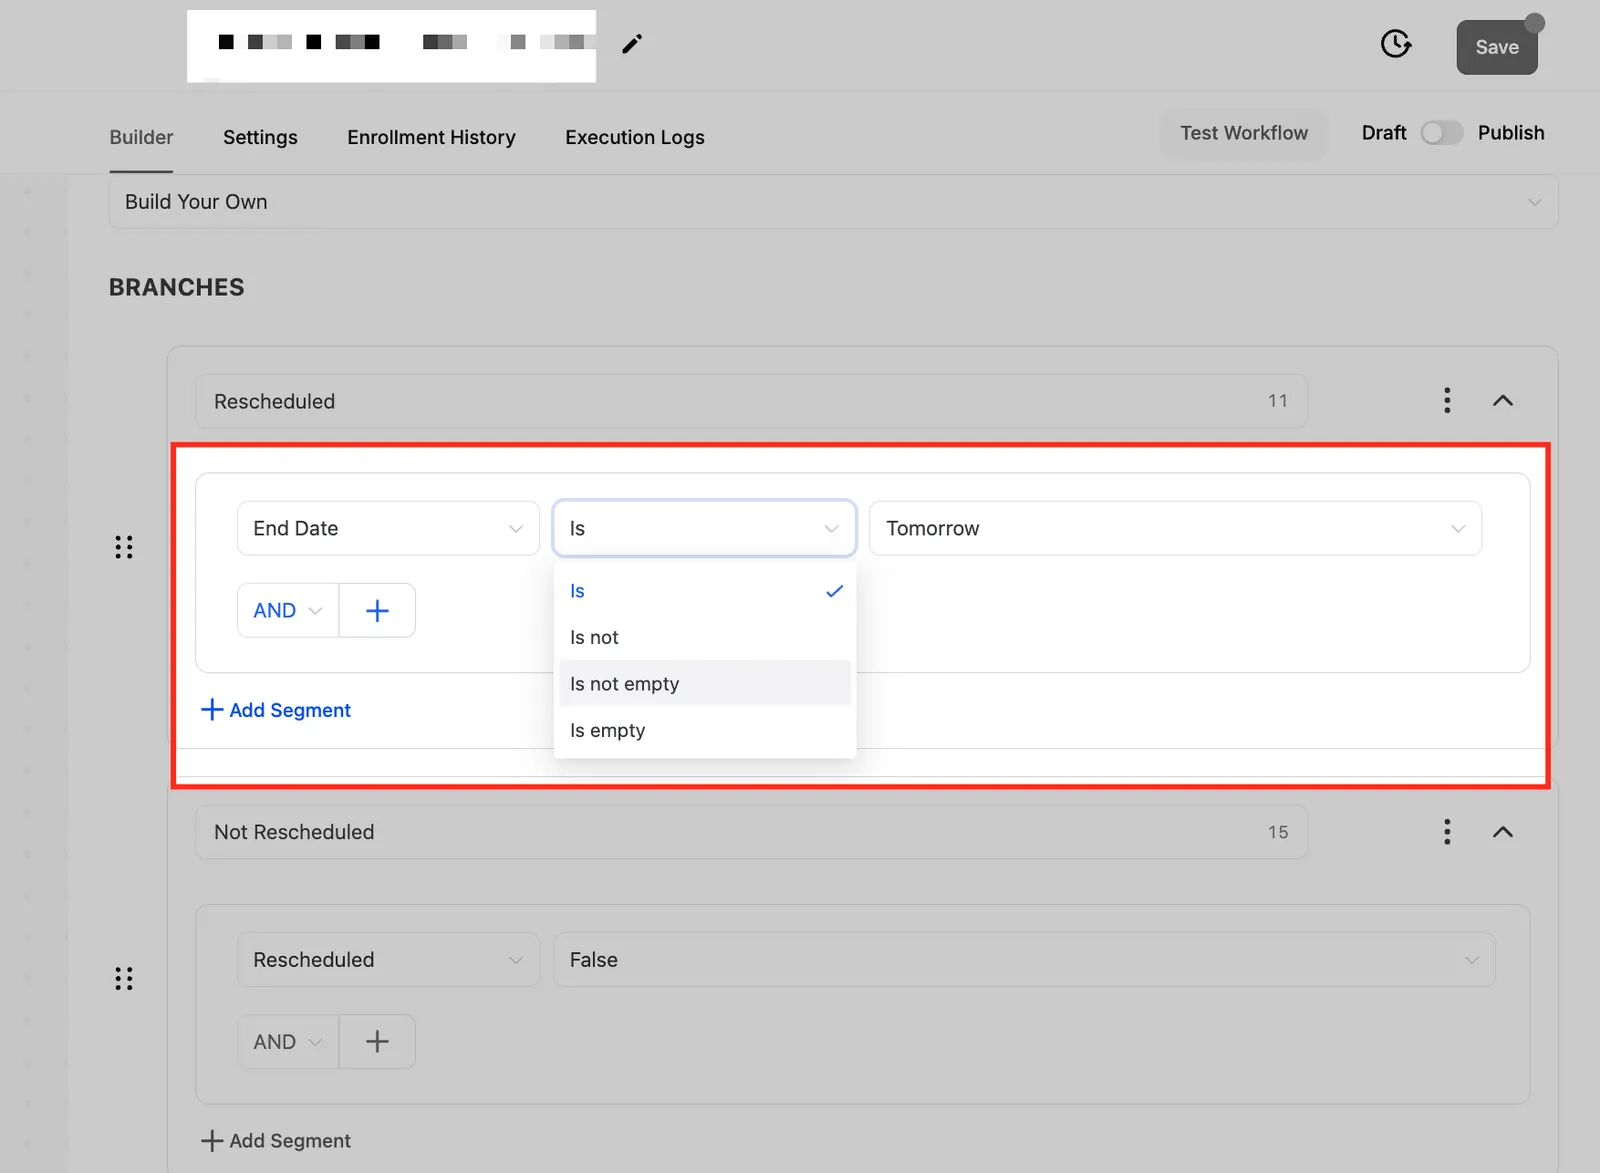
Task: Add condition with plus in Rescheduled False segment
Action: click(x=377, y=1042)
